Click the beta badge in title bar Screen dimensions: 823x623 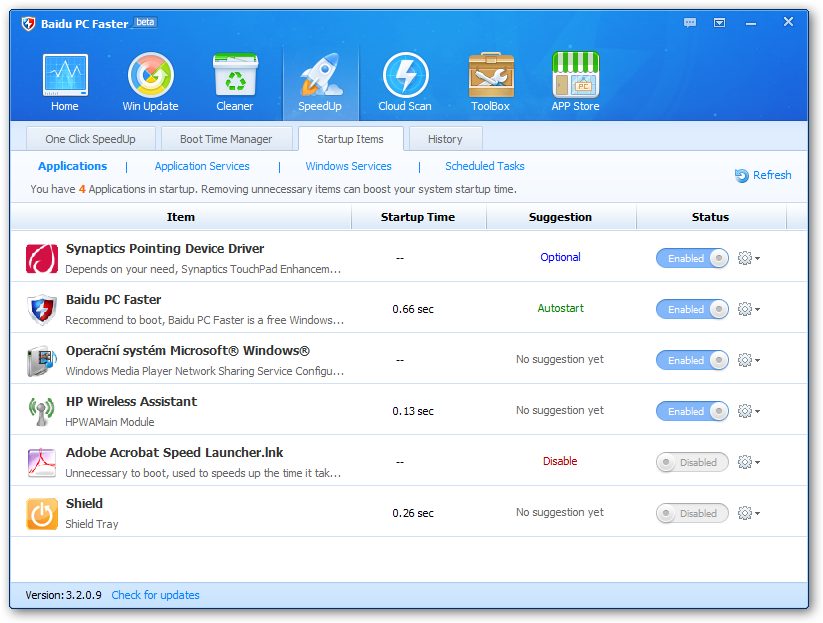pos(145,22)
